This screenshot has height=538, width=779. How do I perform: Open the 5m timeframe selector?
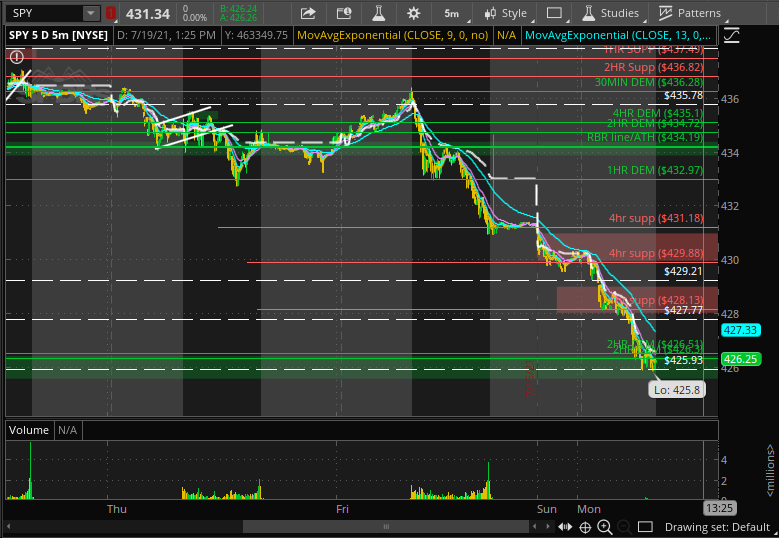(452, 13)
